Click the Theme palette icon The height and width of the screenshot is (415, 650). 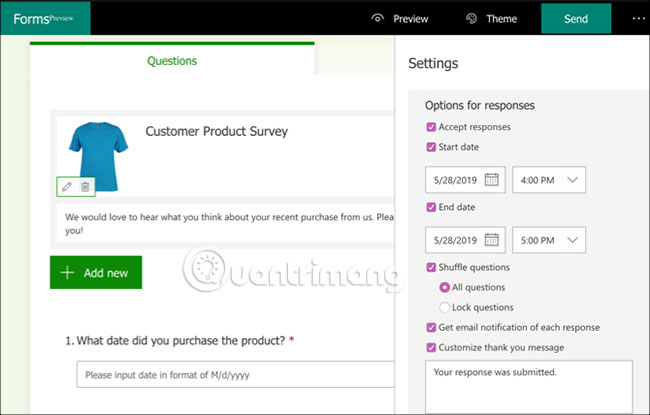[x=471, y=19]
